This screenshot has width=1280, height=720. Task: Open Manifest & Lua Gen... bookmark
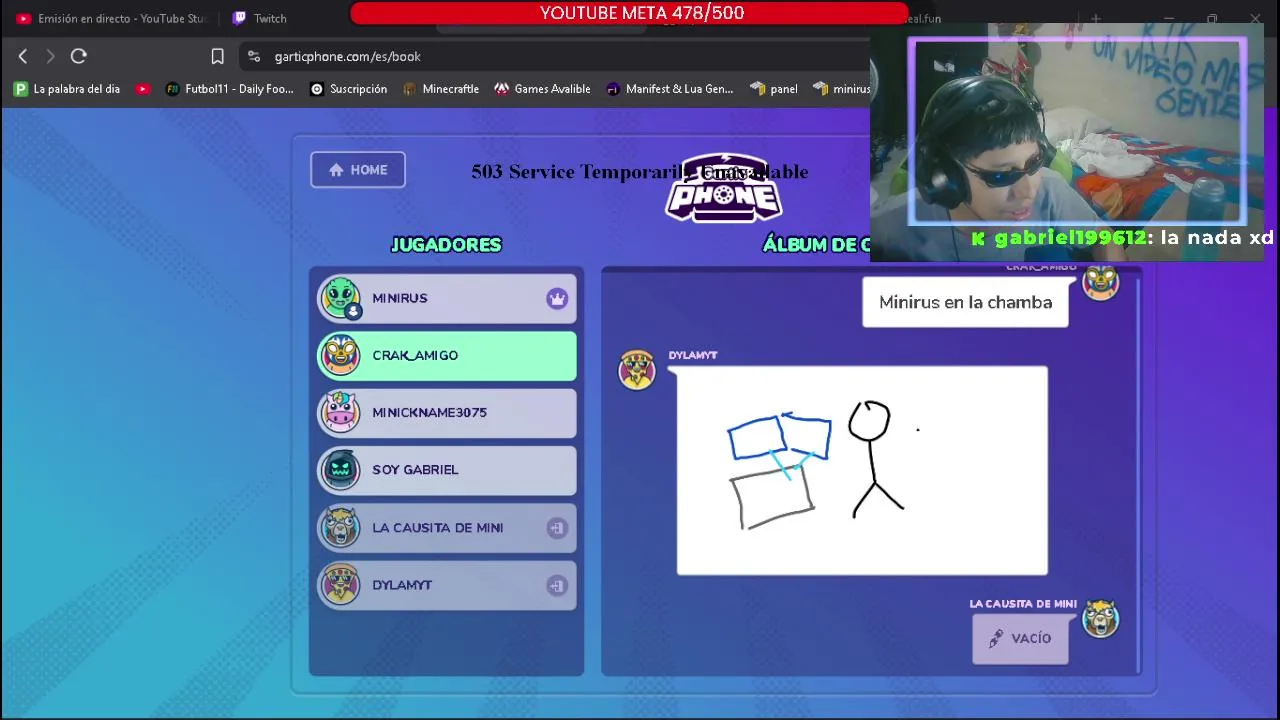coord(670,89)
